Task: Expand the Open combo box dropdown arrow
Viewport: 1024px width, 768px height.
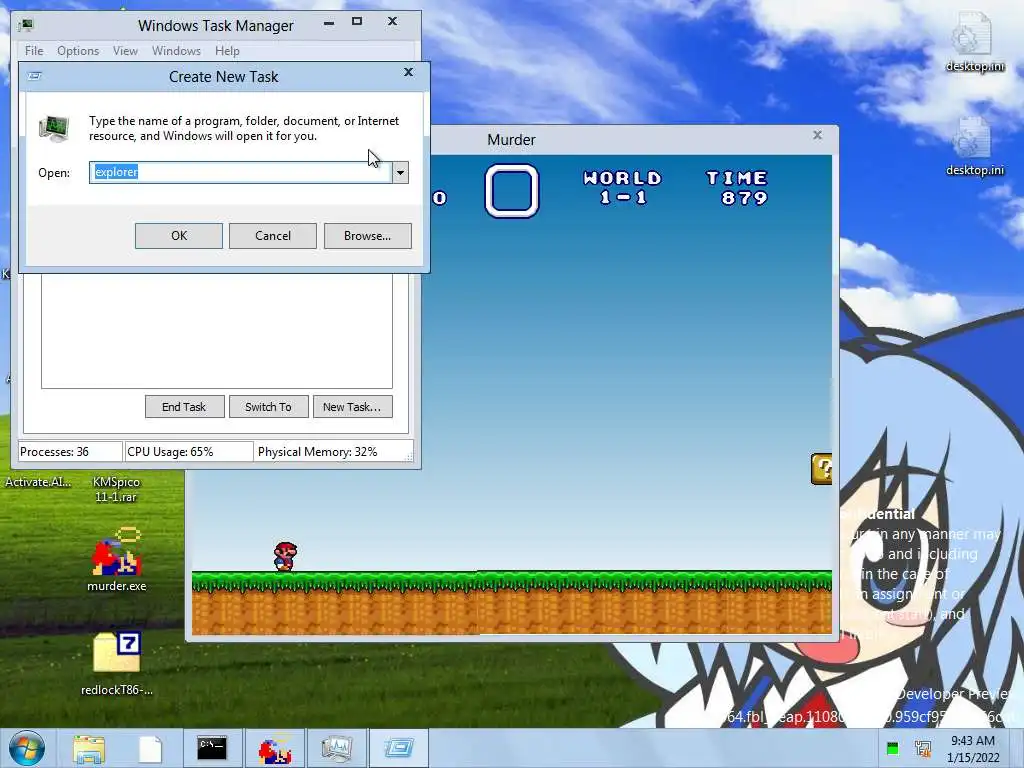Action: (400, 172)
